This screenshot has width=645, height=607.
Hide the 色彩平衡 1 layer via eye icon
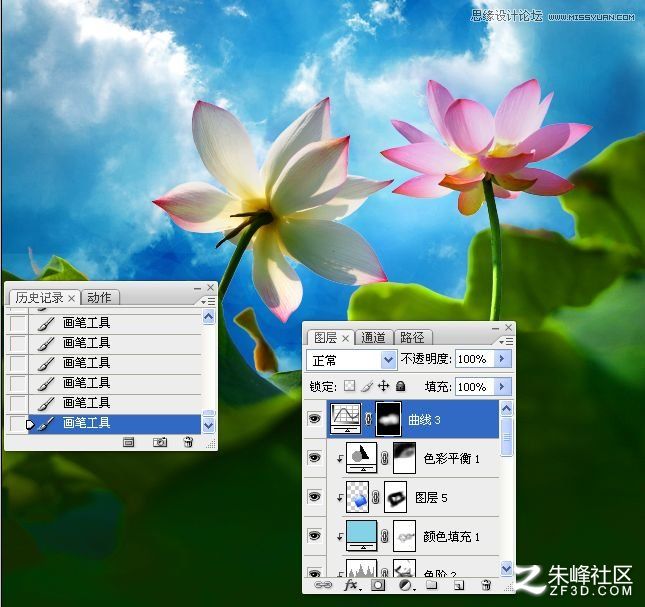[315, 457]
